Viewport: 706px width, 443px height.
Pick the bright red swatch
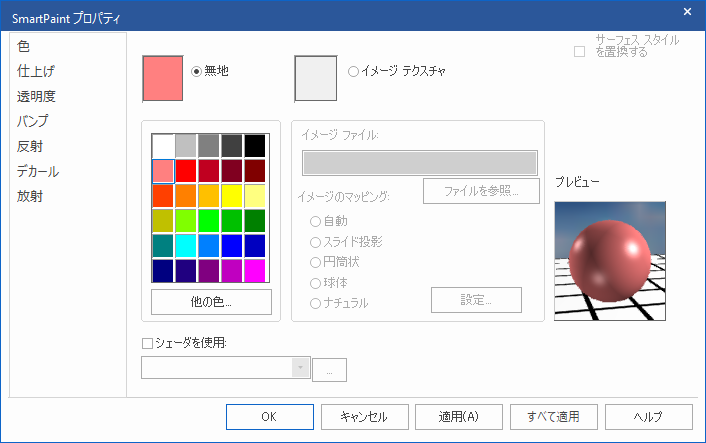tap(186, 171)
